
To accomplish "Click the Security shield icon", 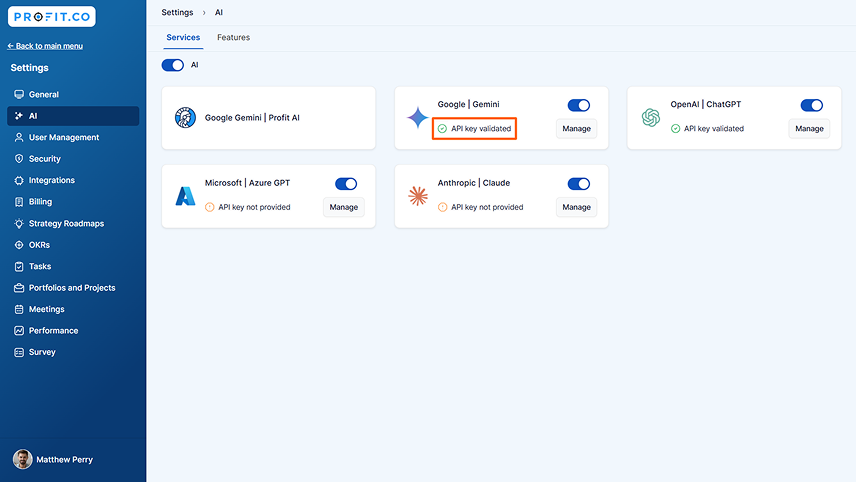I will coord(19,159).
